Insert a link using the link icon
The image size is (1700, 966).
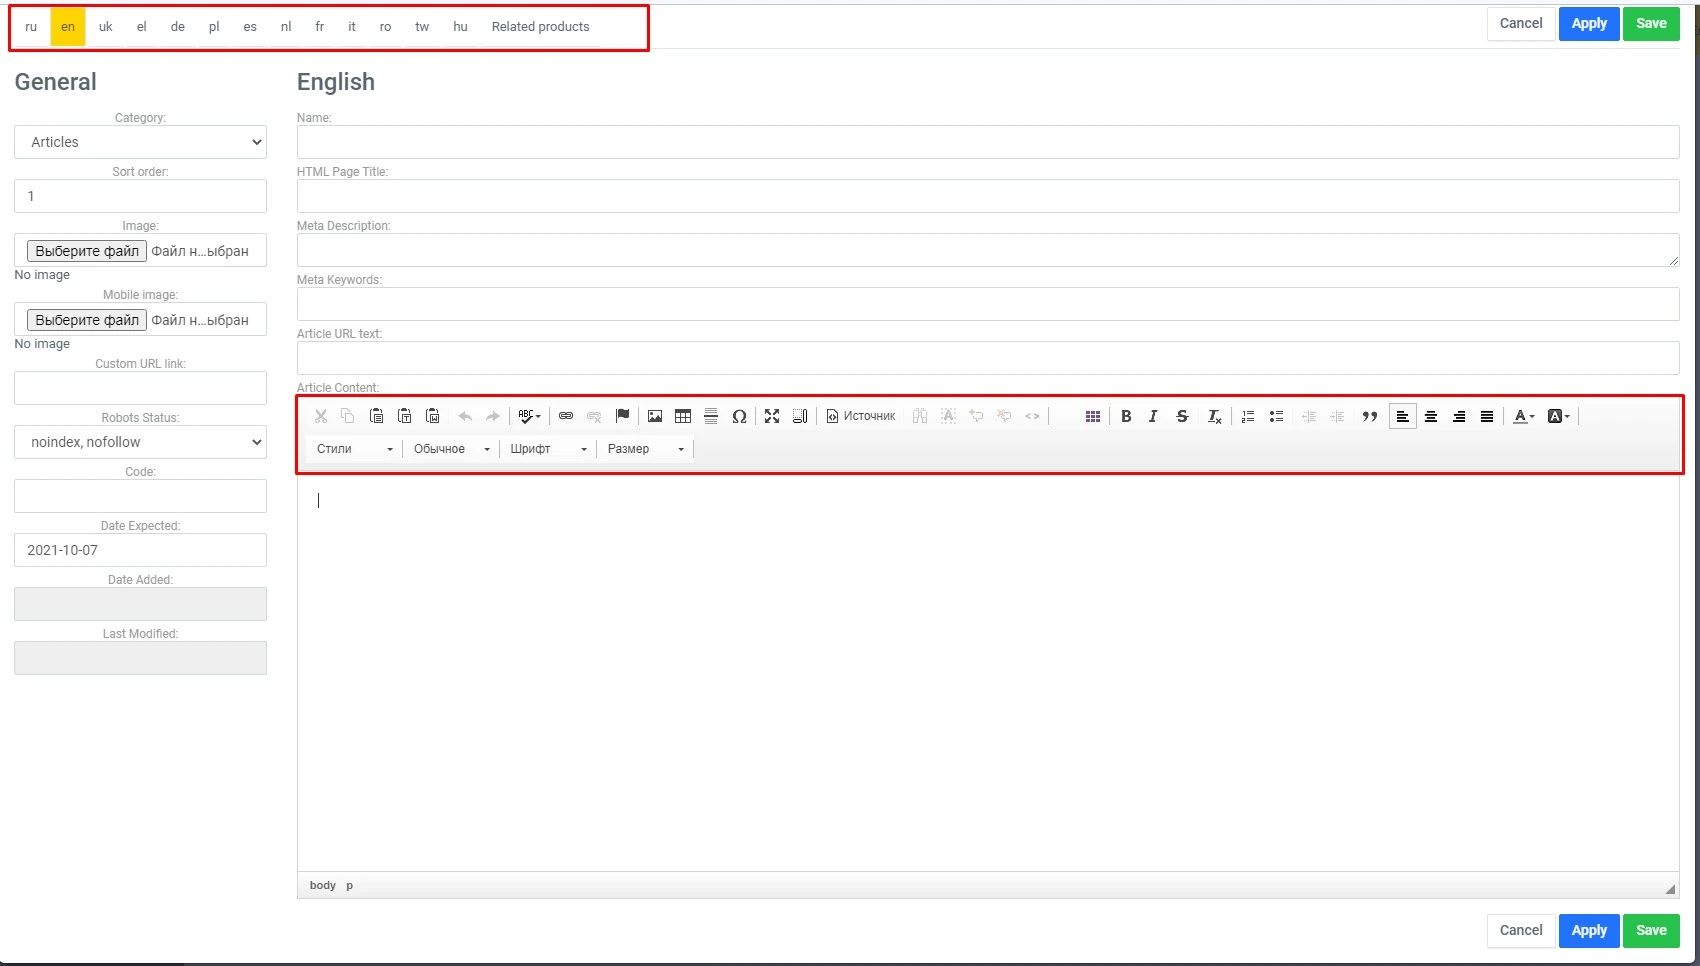coord(567,416)
